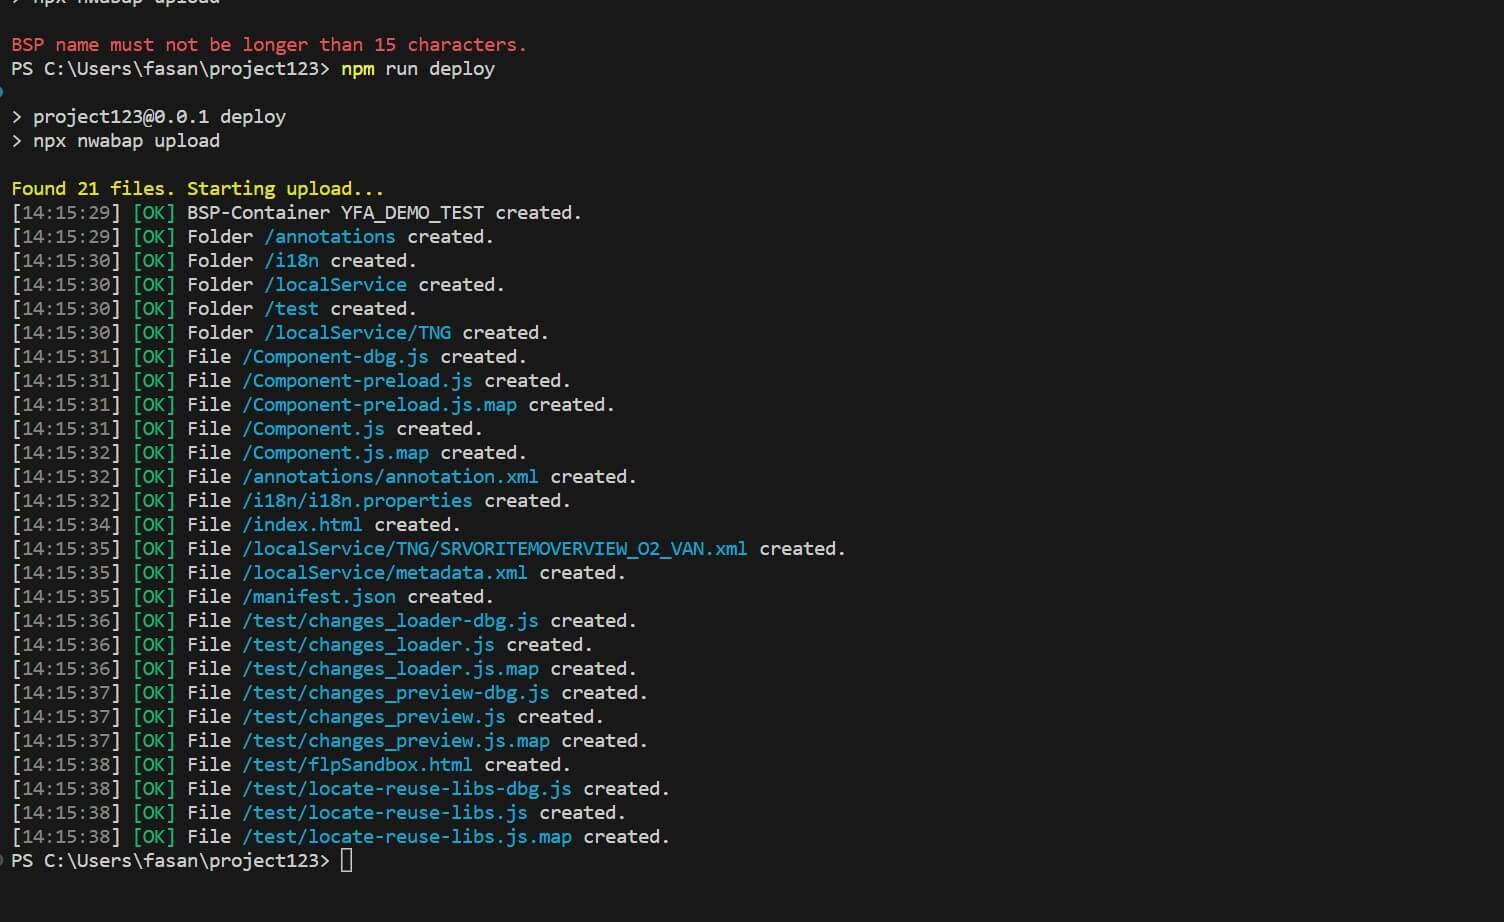This screenshot has height=922, width=1504.
Task: Click the /manifest.json file path
Action: click(318, 597)
